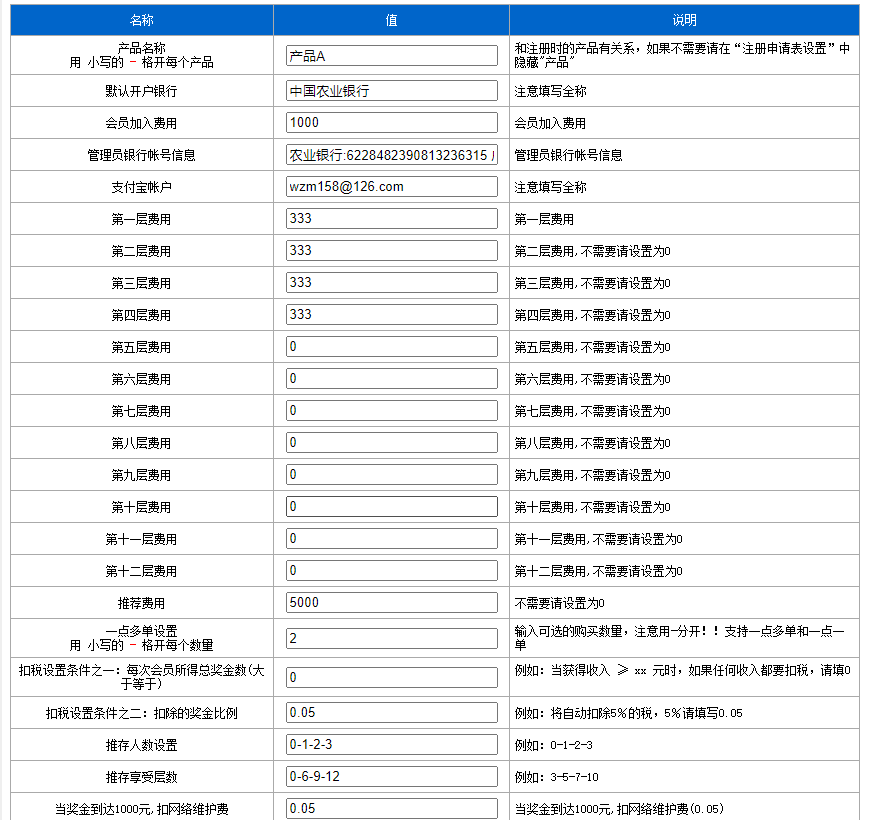
Task: Focus the 第十二层费用 text box
Action: click(391, 571)
